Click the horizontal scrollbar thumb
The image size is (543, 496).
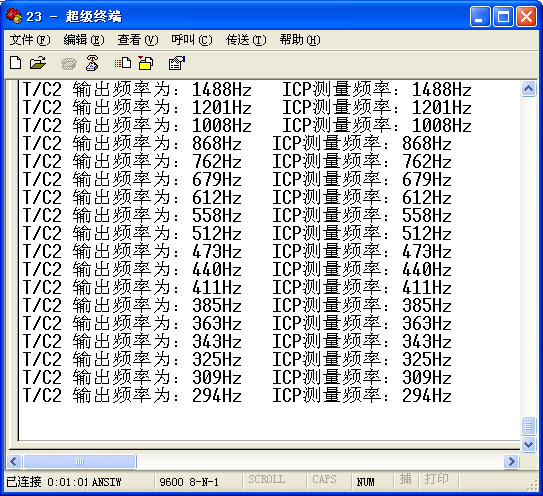(80, 461)
